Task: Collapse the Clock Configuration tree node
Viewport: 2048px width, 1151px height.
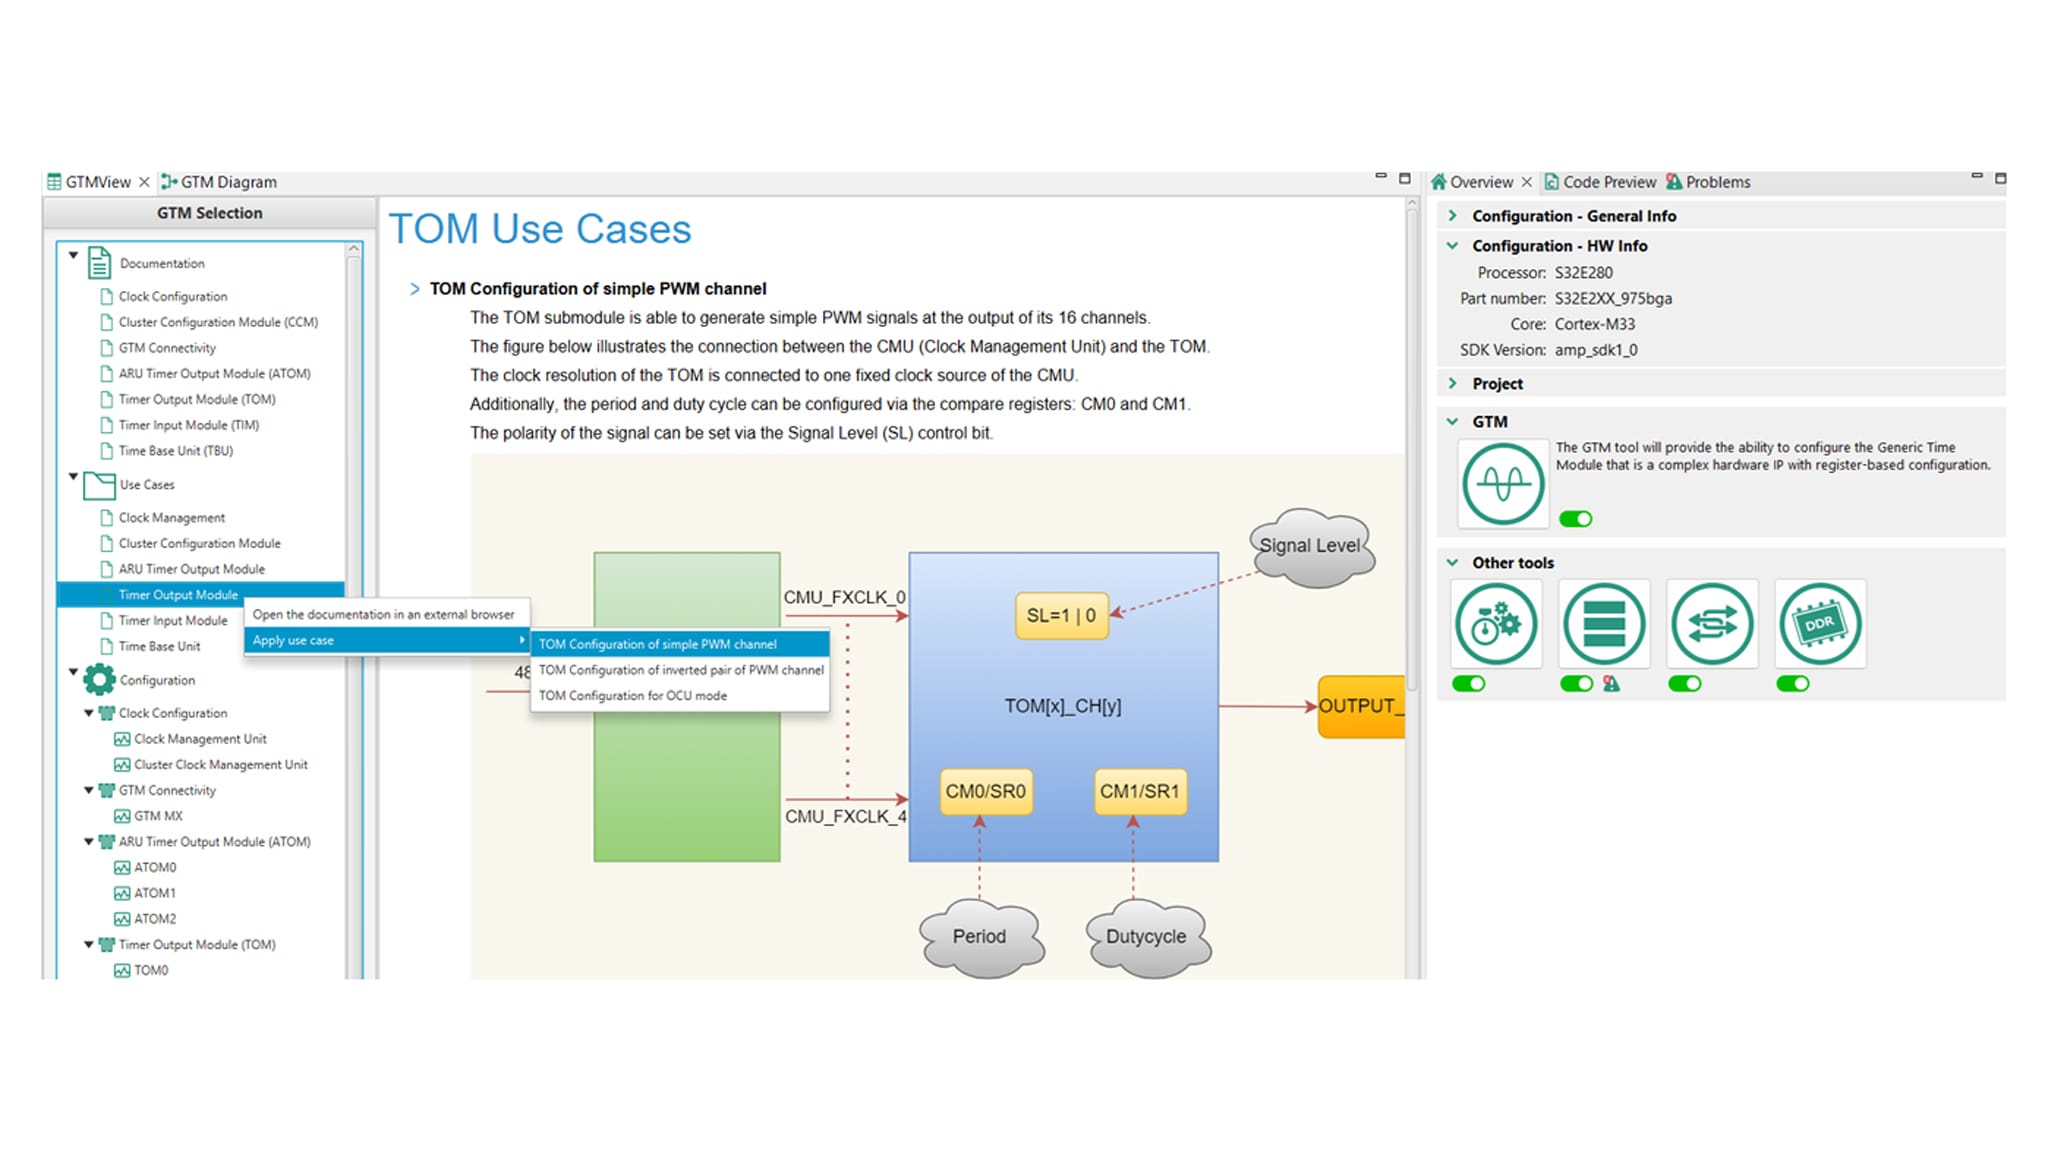Action: [89, 713]
